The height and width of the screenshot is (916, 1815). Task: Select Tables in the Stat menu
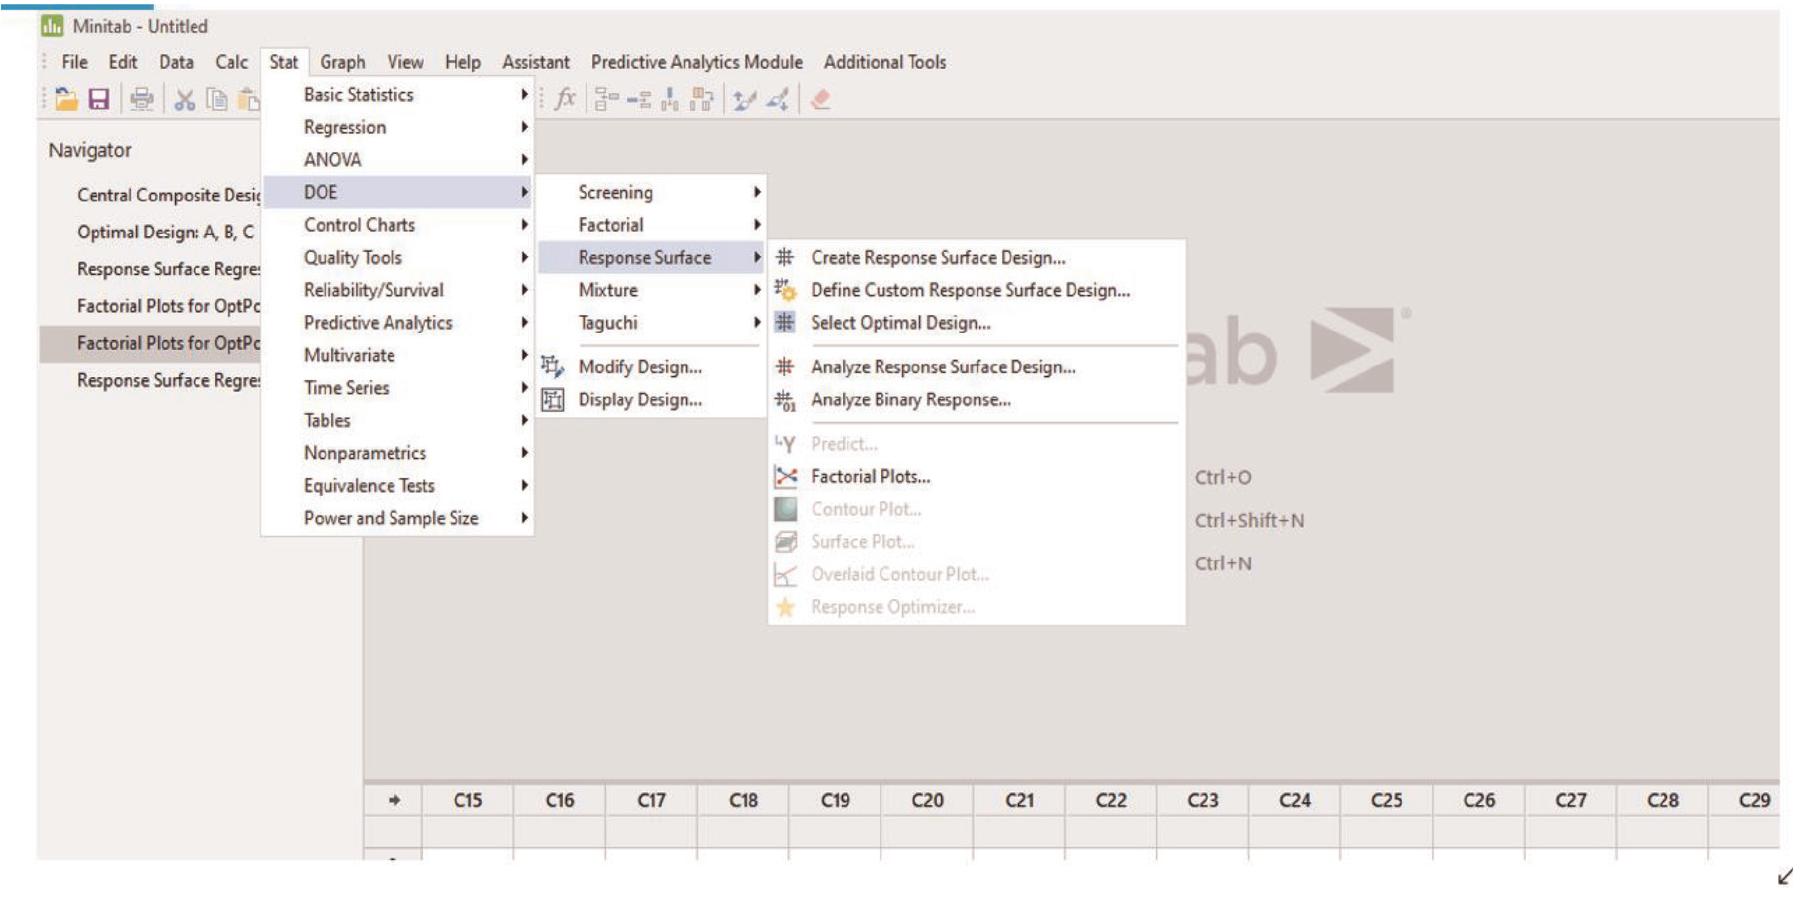pyautogui.click(x=397, y=421)
